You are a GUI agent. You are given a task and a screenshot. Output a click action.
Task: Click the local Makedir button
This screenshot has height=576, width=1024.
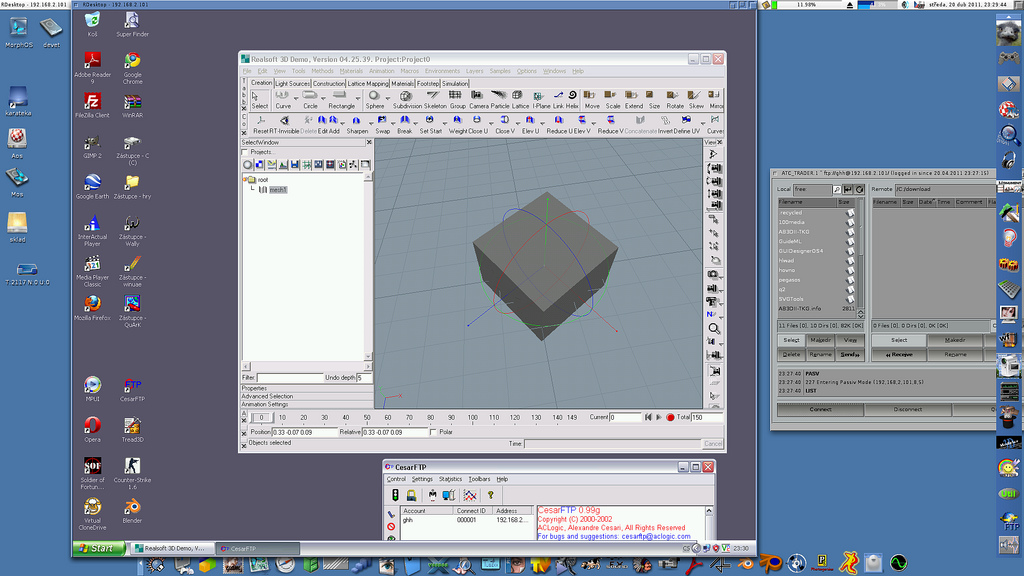point(820,340)
